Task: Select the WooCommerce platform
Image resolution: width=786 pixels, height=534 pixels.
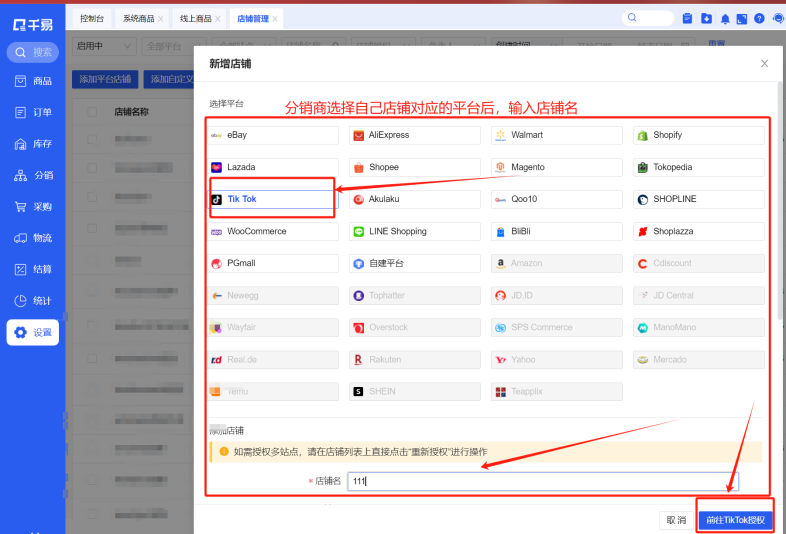Action: tap(273, 231)
